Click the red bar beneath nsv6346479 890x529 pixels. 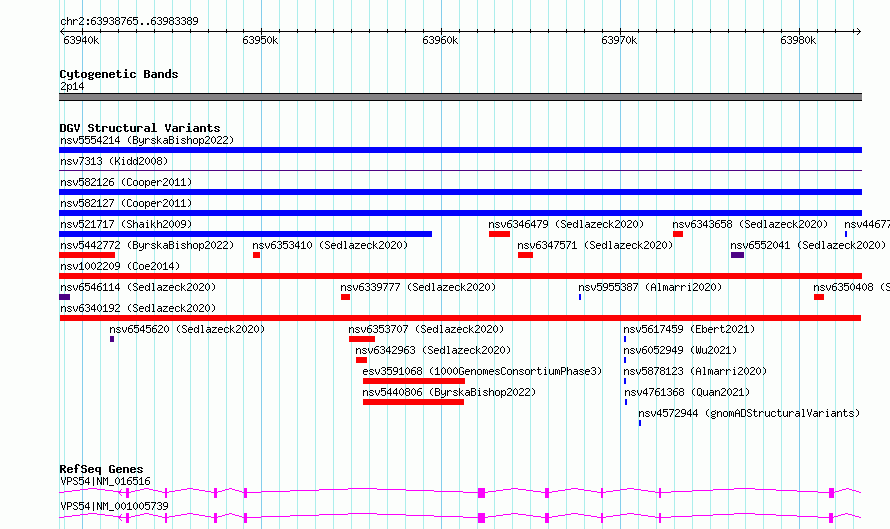[499, 234]
